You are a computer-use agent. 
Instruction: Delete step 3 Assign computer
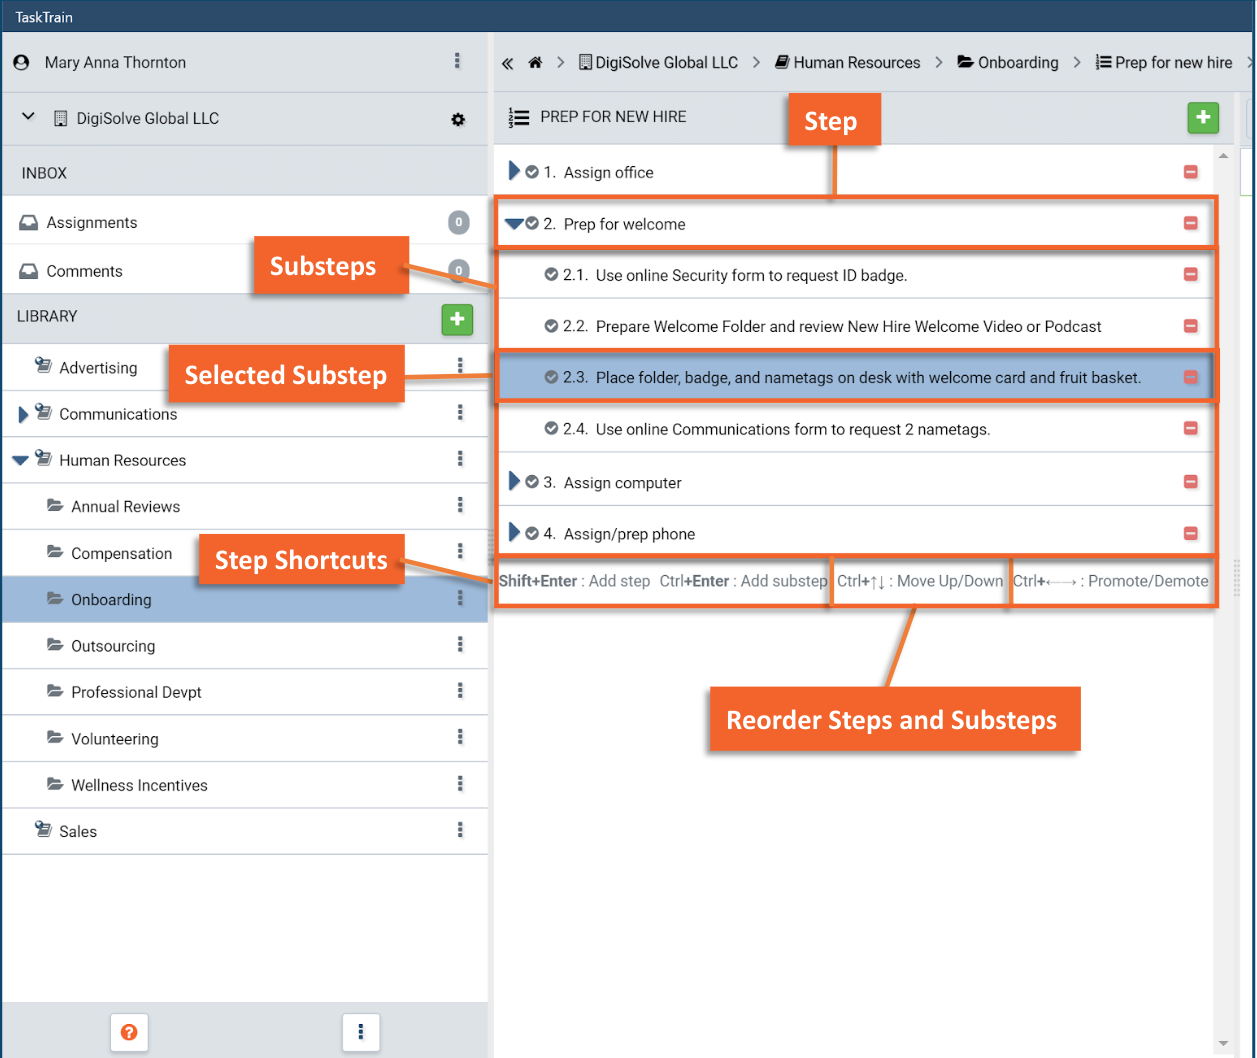click(x=1190, y=482)
